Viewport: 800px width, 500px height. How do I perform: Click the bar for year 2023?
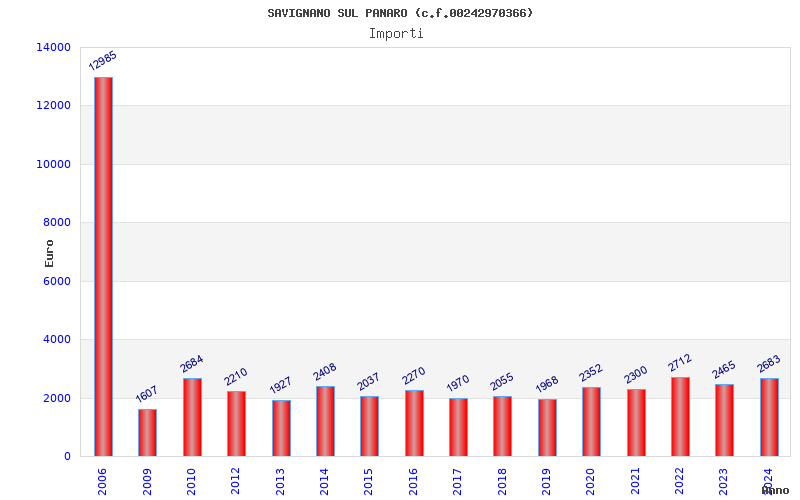tap(724, 420)
